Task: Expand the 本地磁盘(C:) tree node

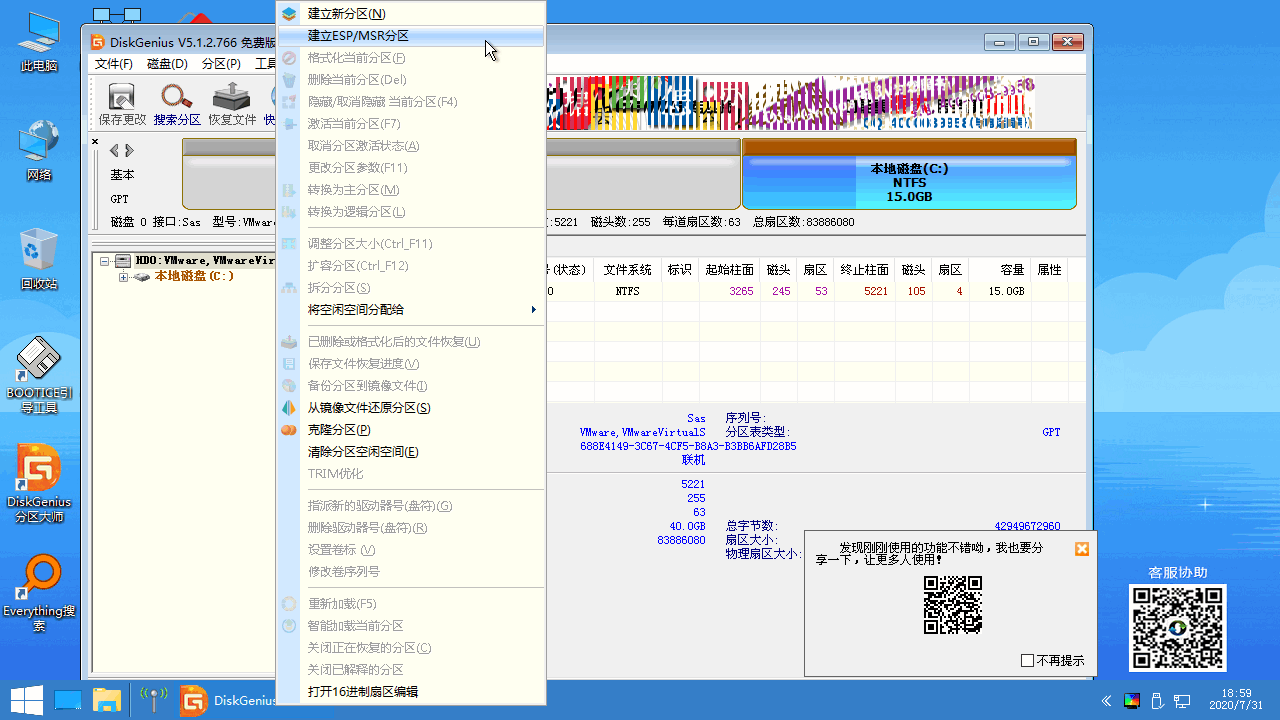Action: click(x=123, y=276)
